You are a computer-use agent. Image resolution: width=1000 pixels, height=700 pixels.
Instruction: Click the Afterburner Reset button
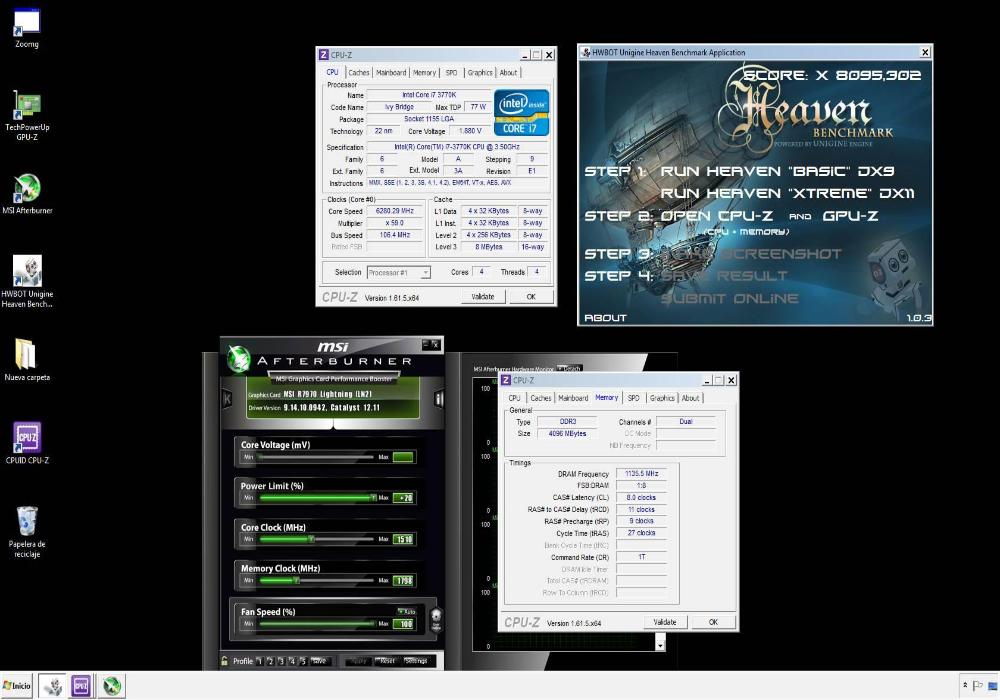pyautogui.click(x=388, y=661)
